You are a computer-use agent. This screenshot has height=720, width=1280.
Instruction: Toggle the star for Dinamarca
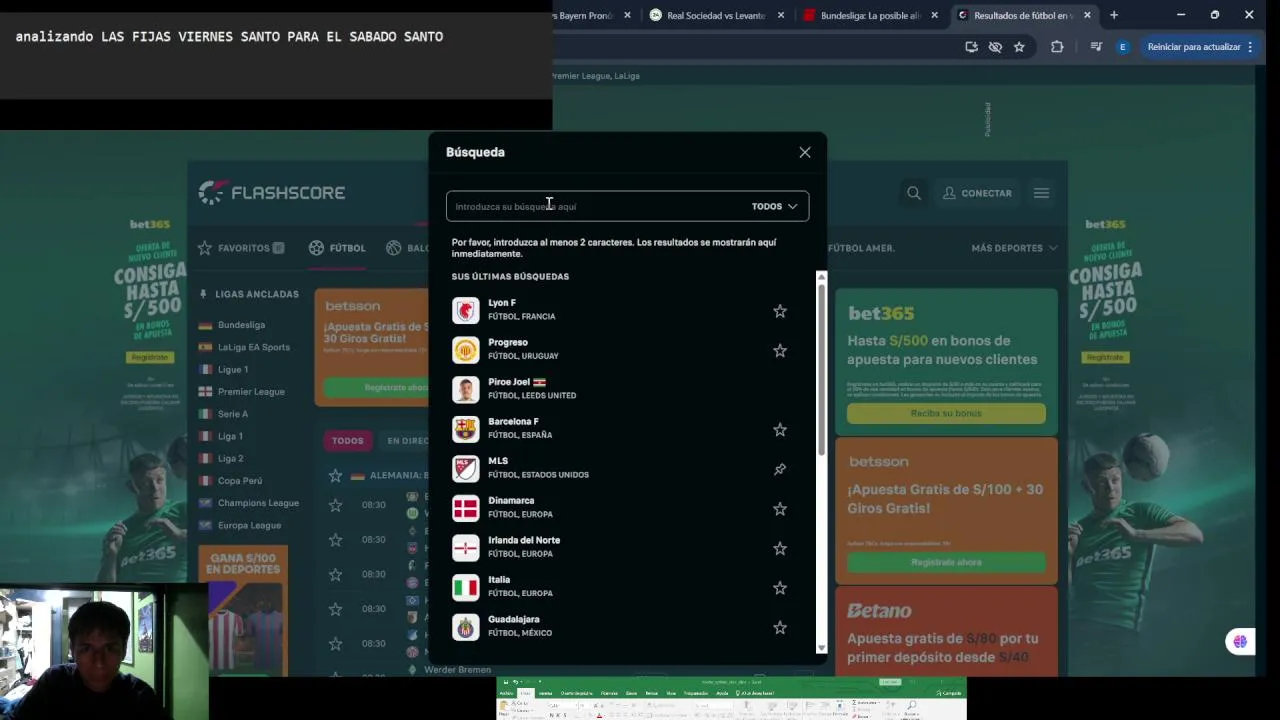point(780,508)
